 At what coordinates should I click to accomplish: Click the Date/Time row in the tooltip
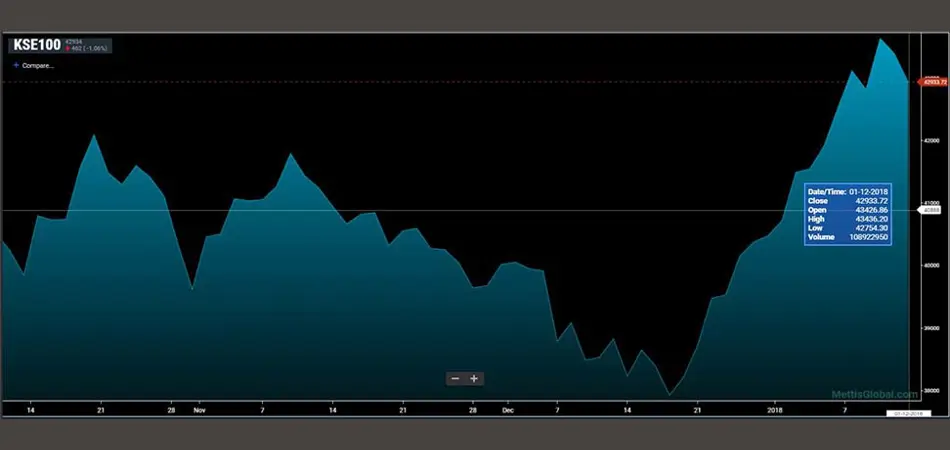[x=848, y=191]
